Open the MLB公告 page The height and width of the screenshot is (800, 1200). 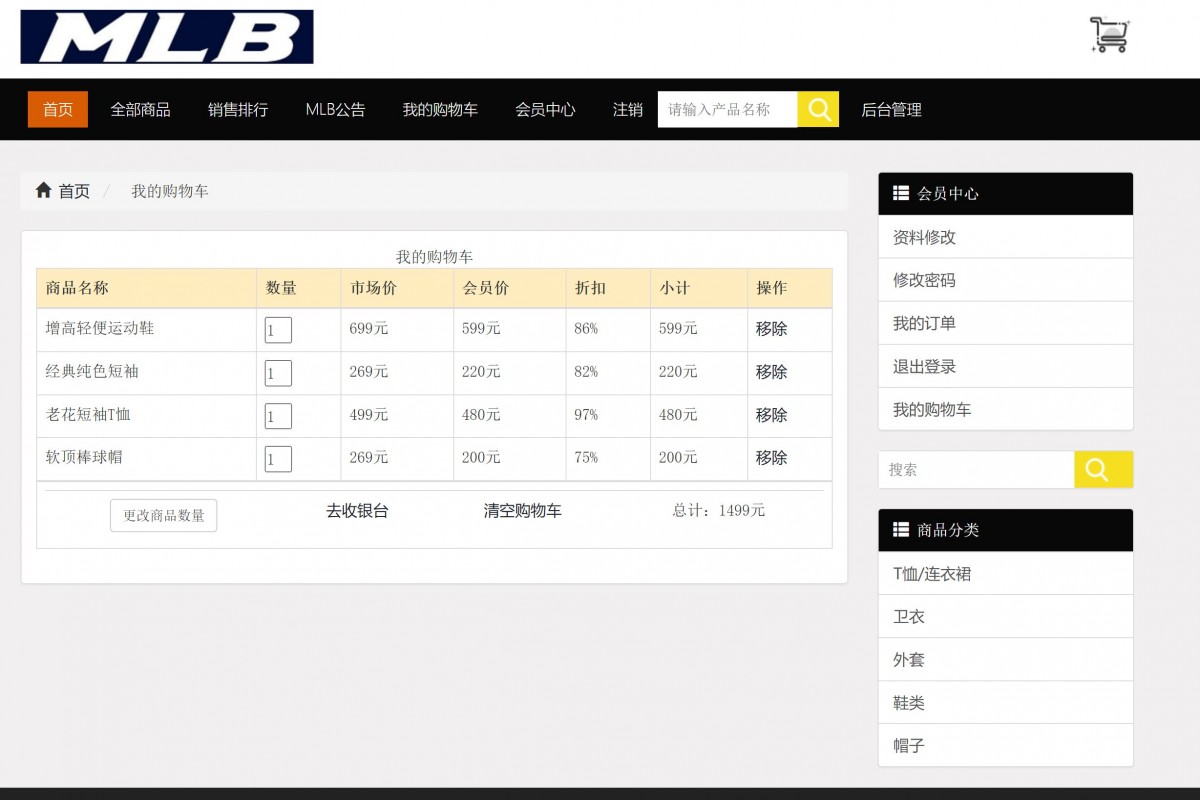tap(334, 110)
